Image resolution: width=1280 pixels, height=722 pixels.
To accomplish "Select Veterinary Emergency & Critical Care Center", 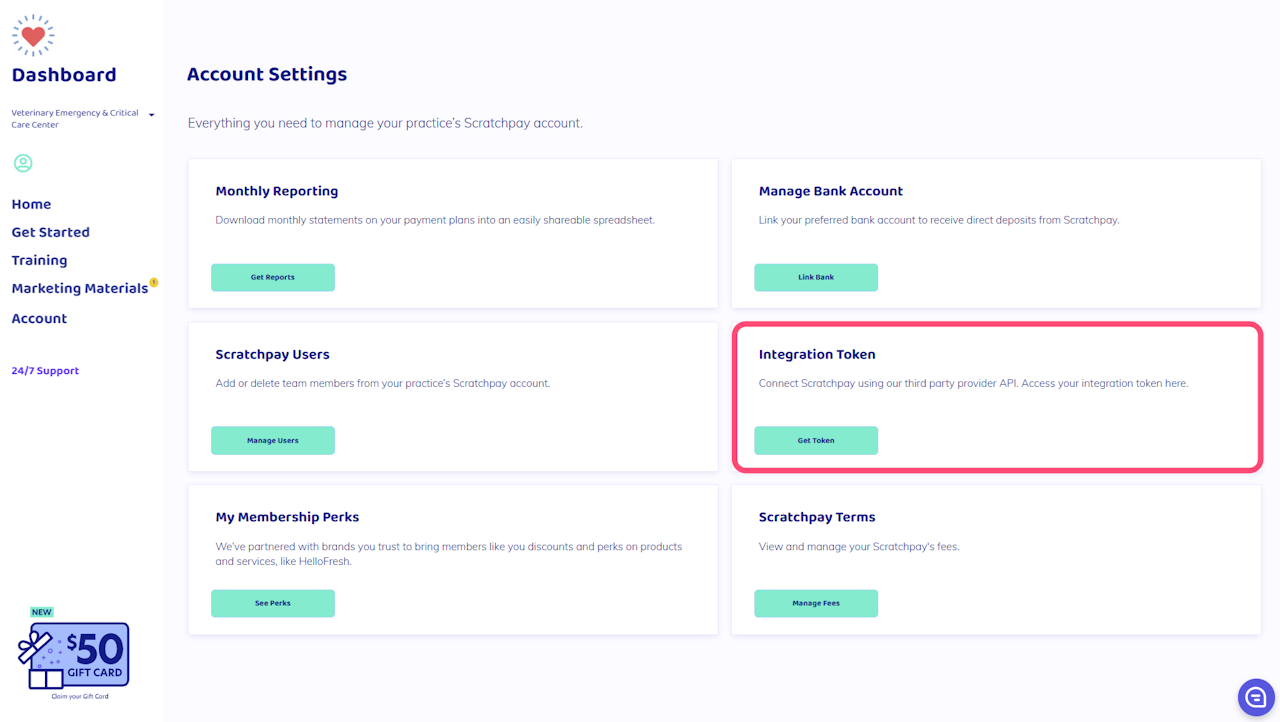I will point(75,119).
